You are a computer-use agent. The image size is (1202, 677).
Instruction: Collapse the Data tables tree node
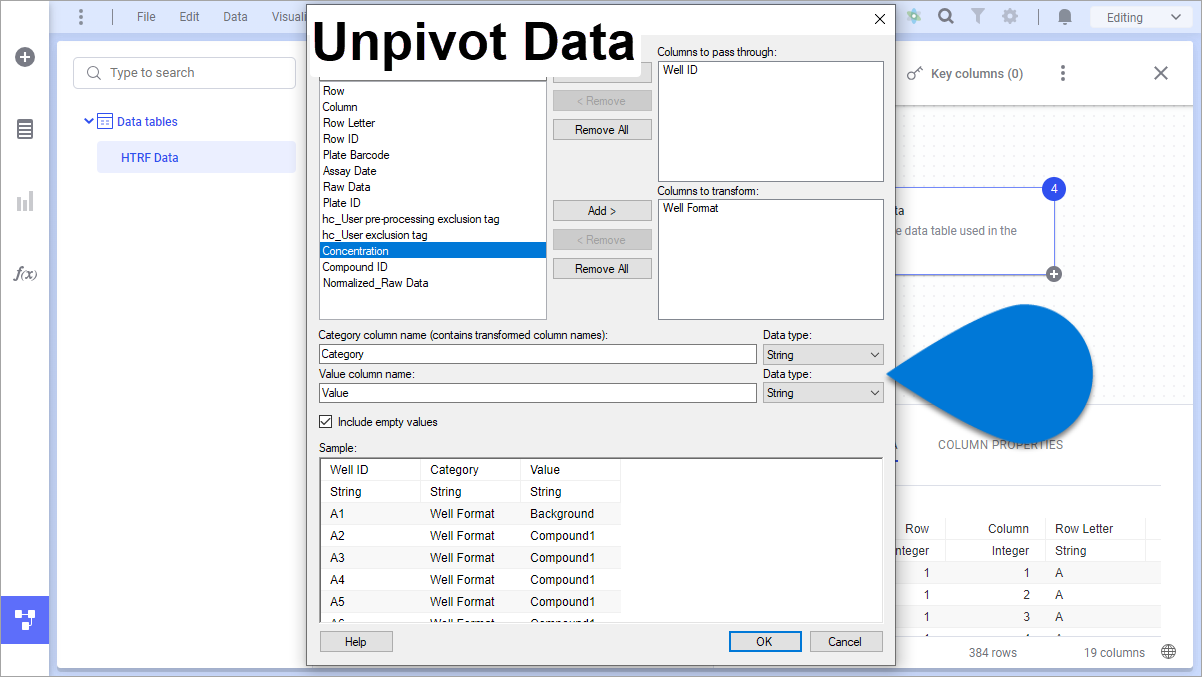(x=89, y=122)
